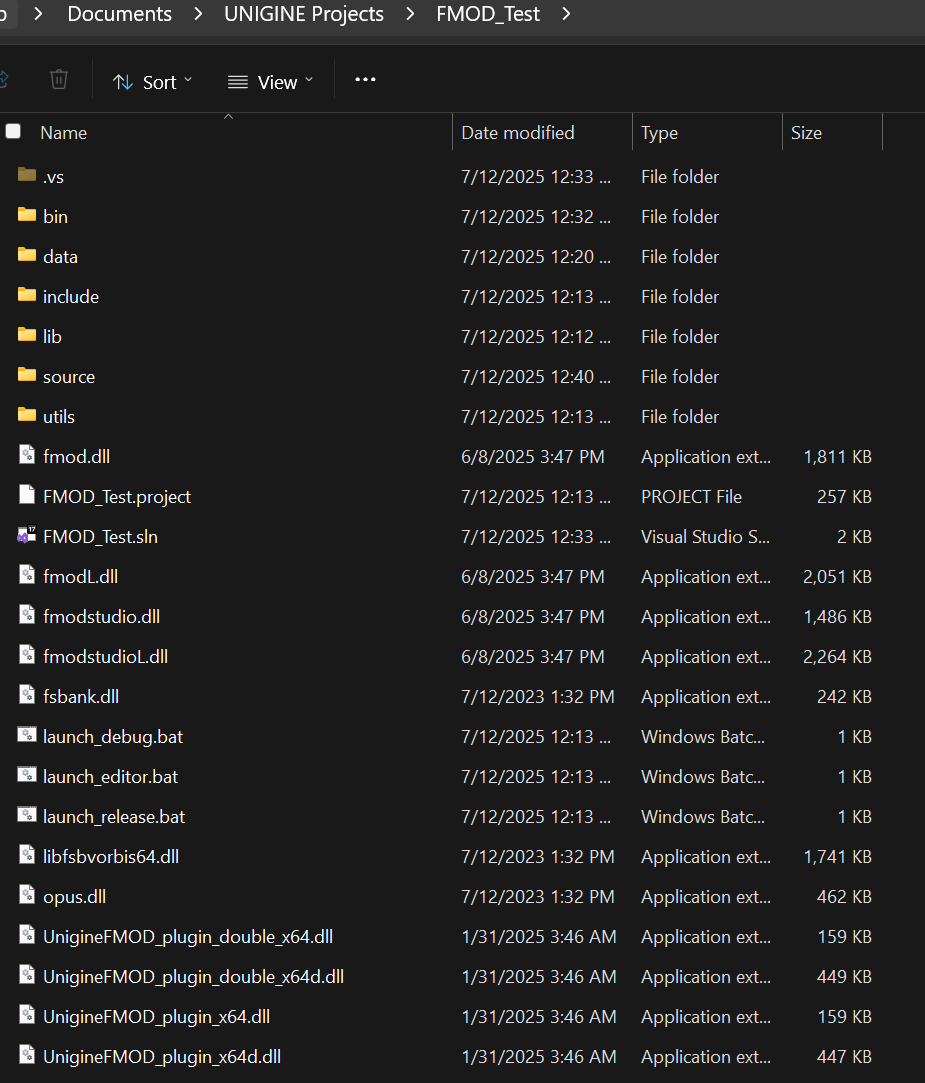Click the launch_editor.bat batch file icon

pyautogui.click(x=27, y=776)
